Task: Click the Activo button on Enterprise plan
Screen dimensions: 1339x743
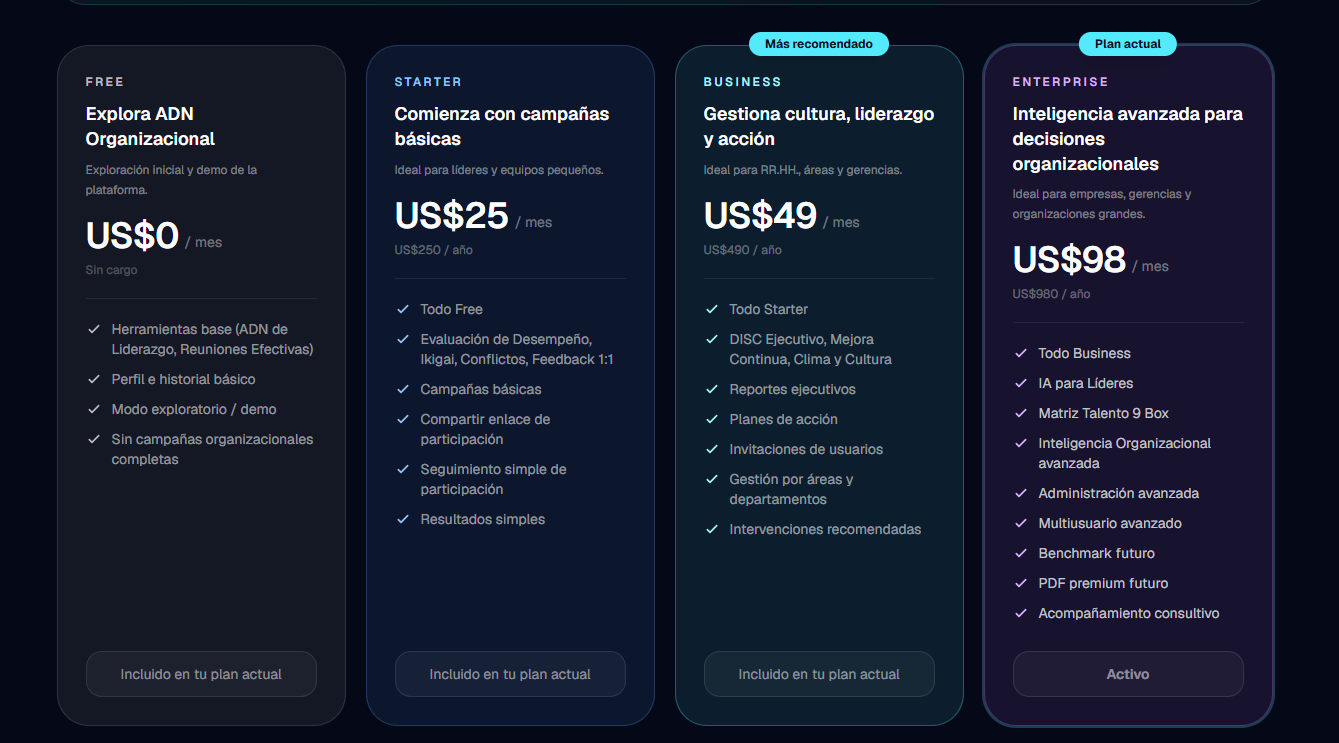Action: (x=1128, y=674)
